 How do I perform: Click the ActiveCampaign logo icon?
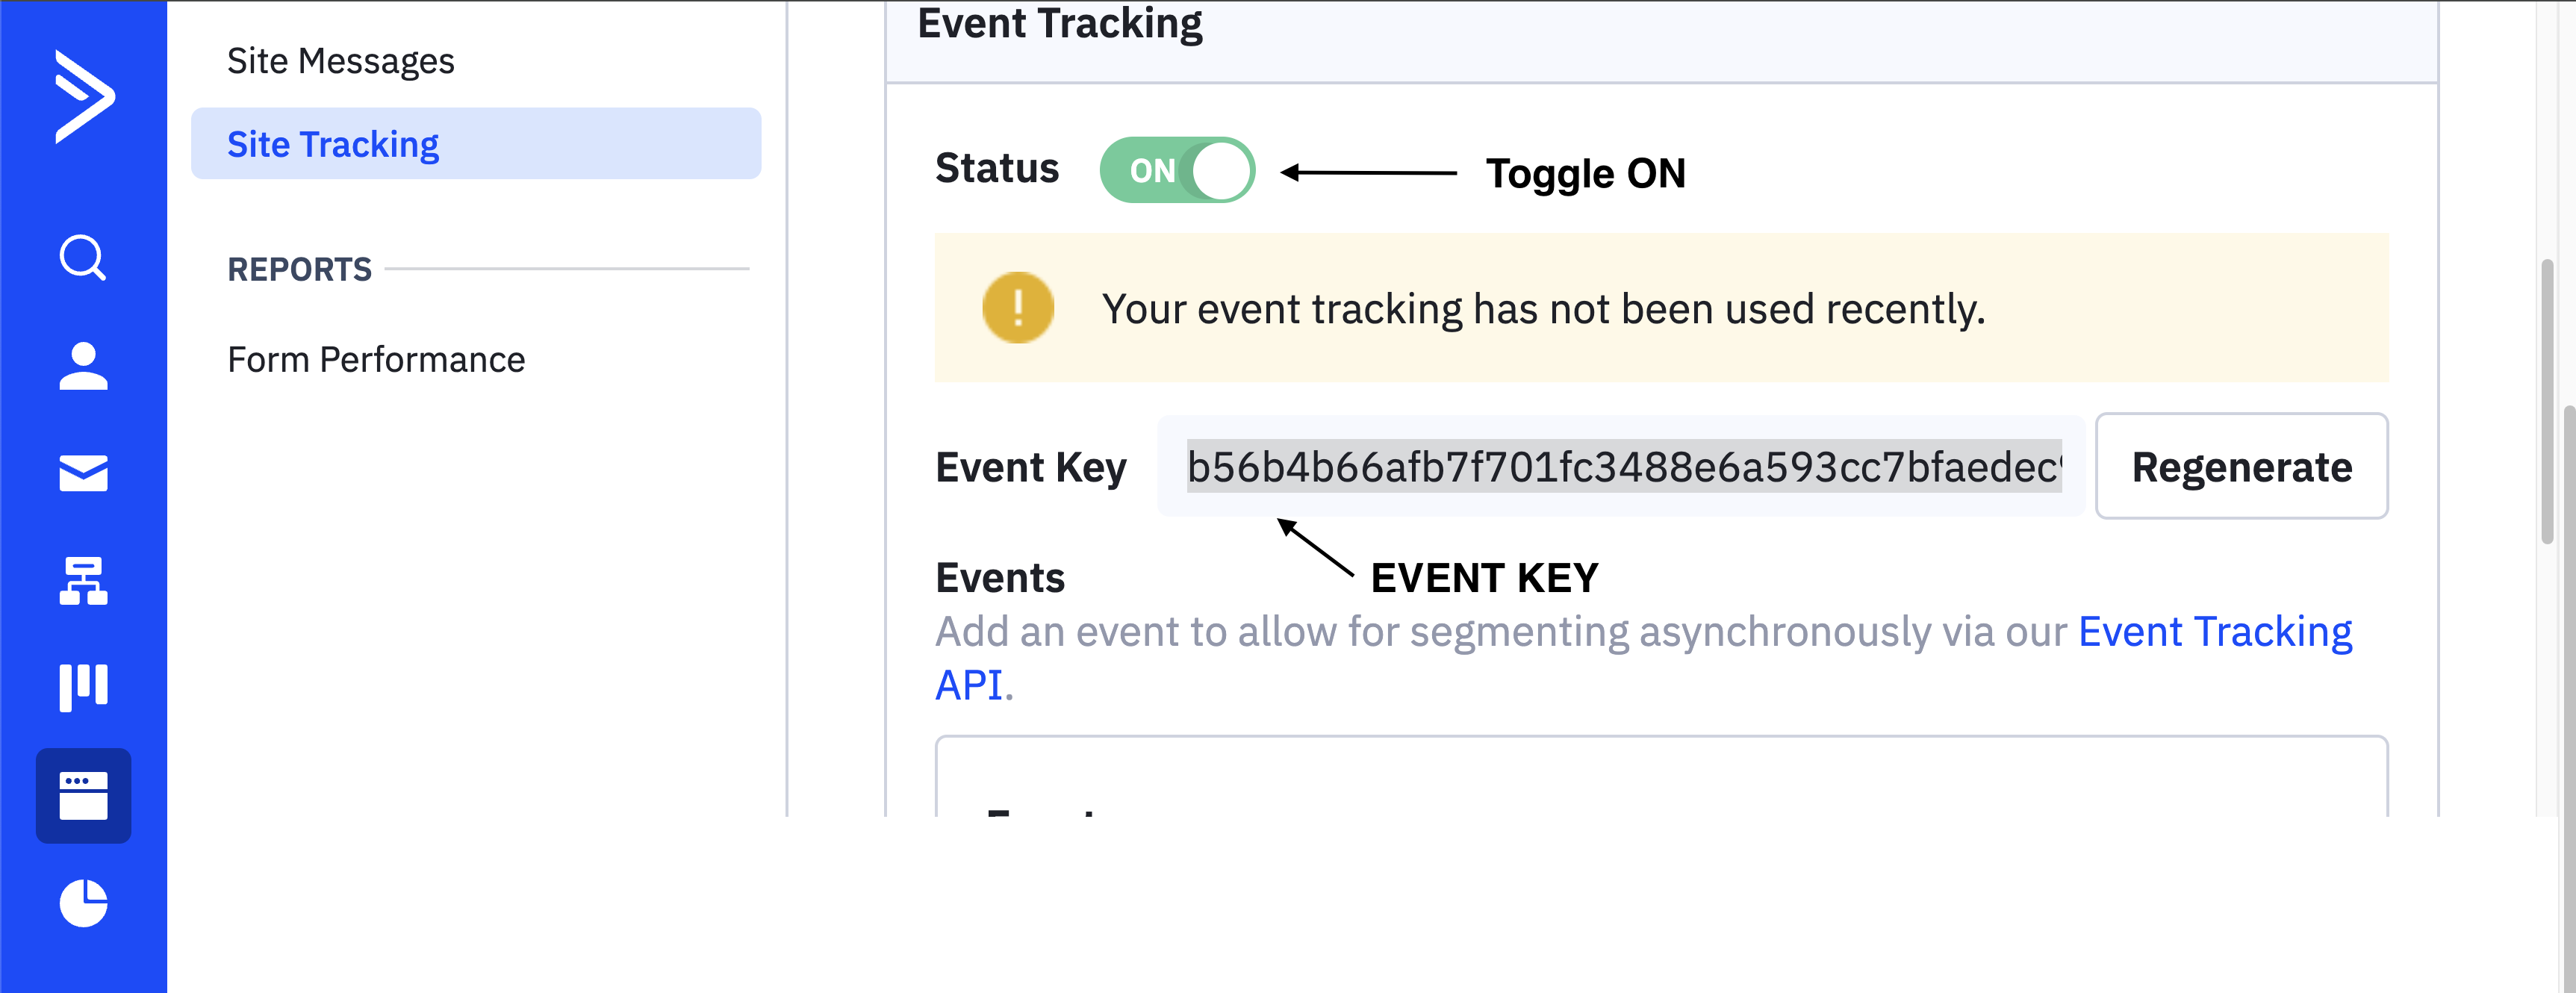pyautogui.click(x=84, y=96)
